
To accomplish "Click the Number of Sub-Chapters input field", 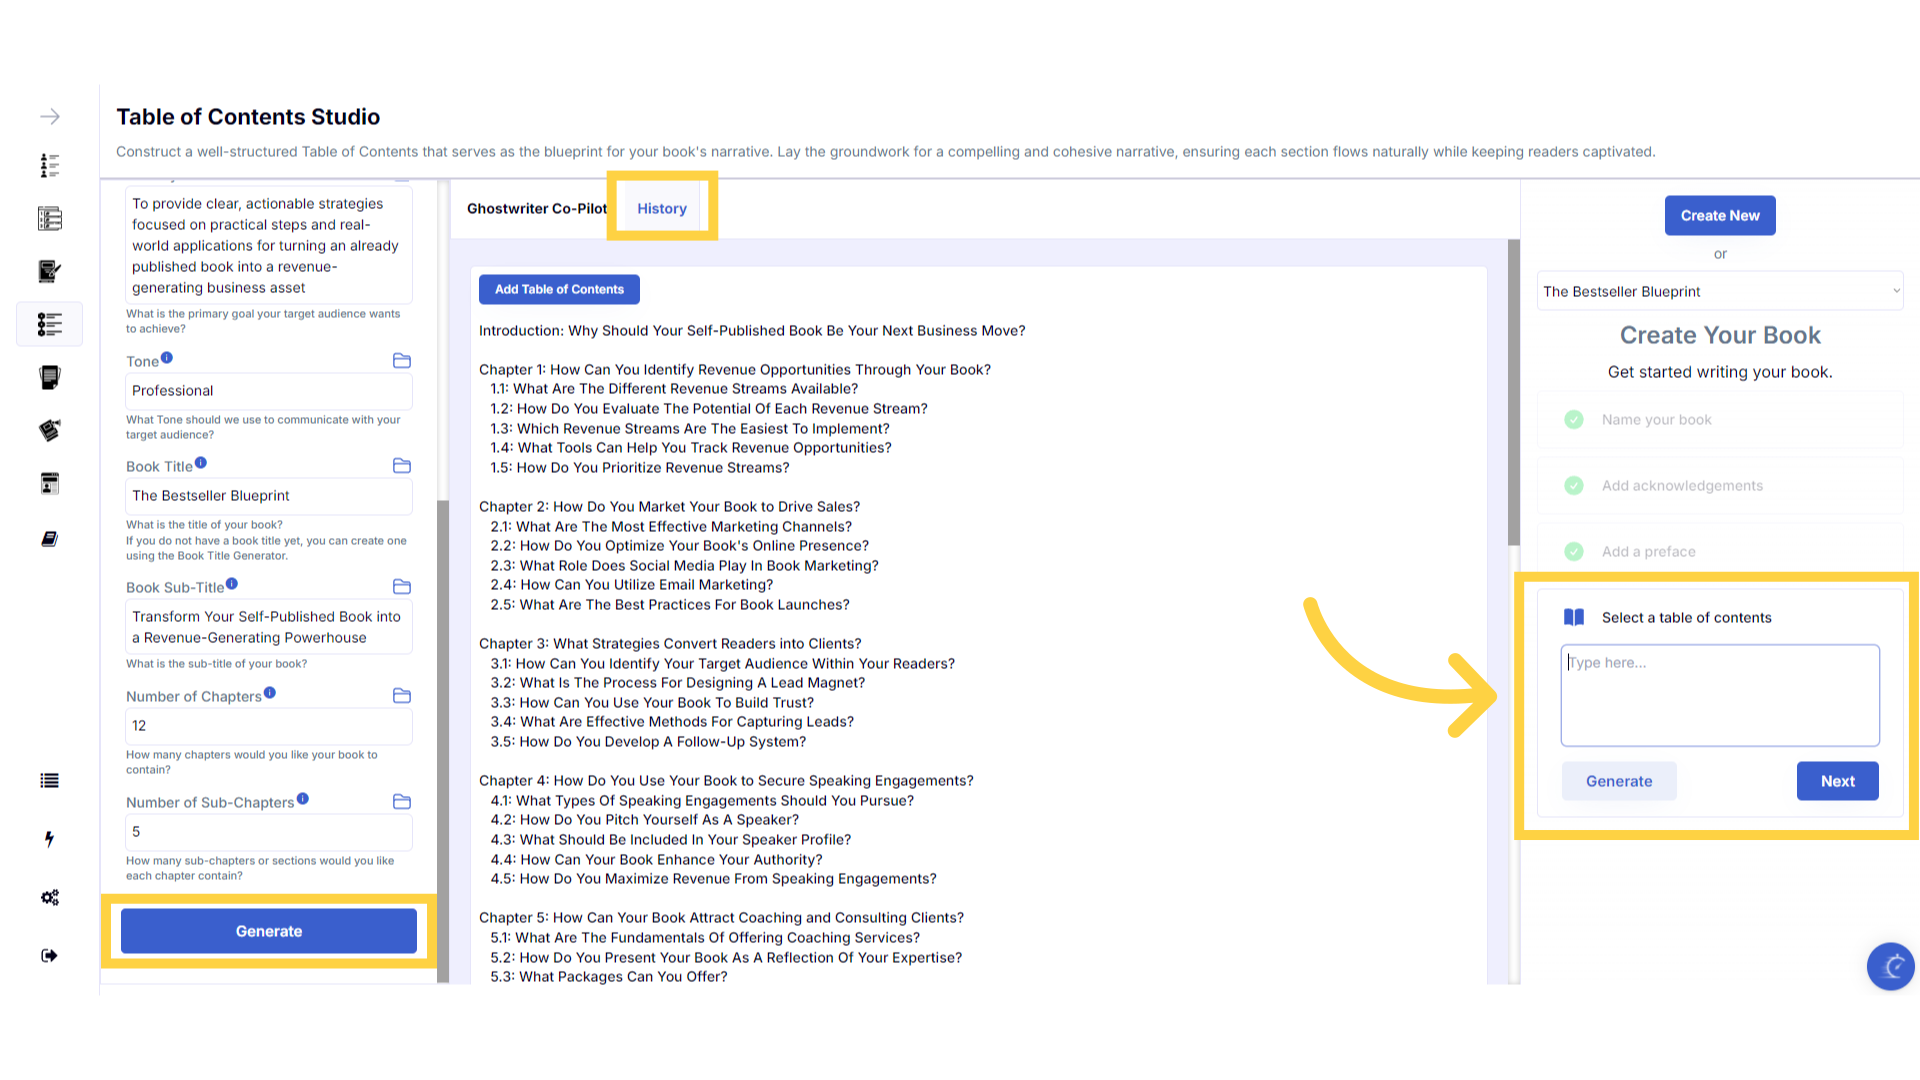I will click(268, 832).
